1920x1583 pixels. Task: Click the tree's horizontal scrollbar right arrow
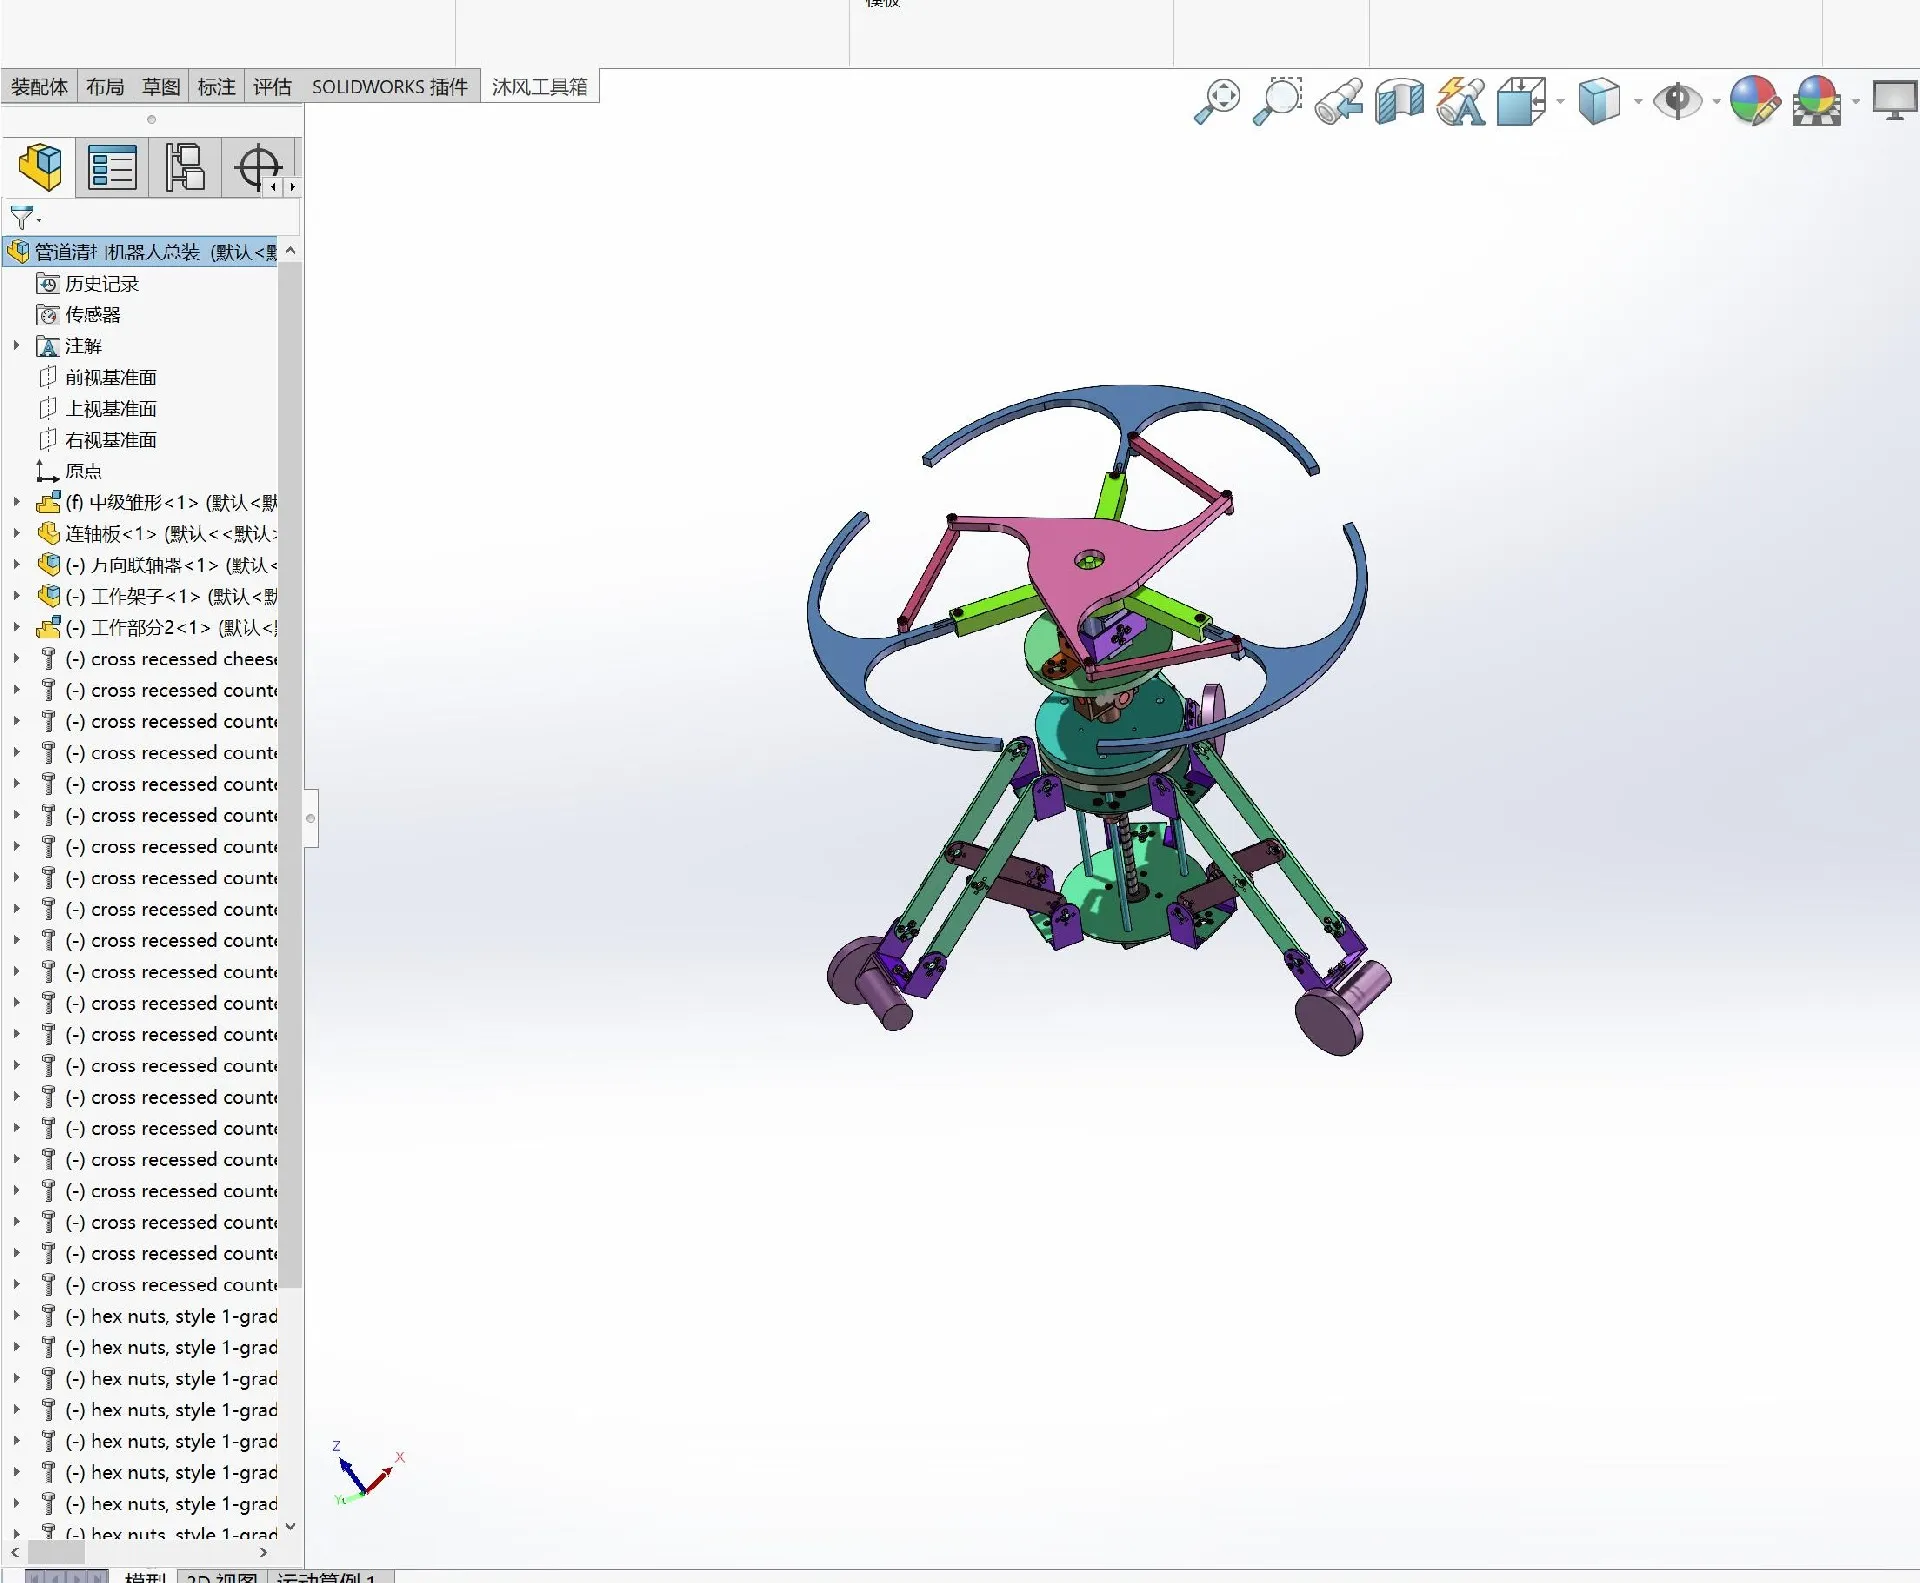(263, 1553)
